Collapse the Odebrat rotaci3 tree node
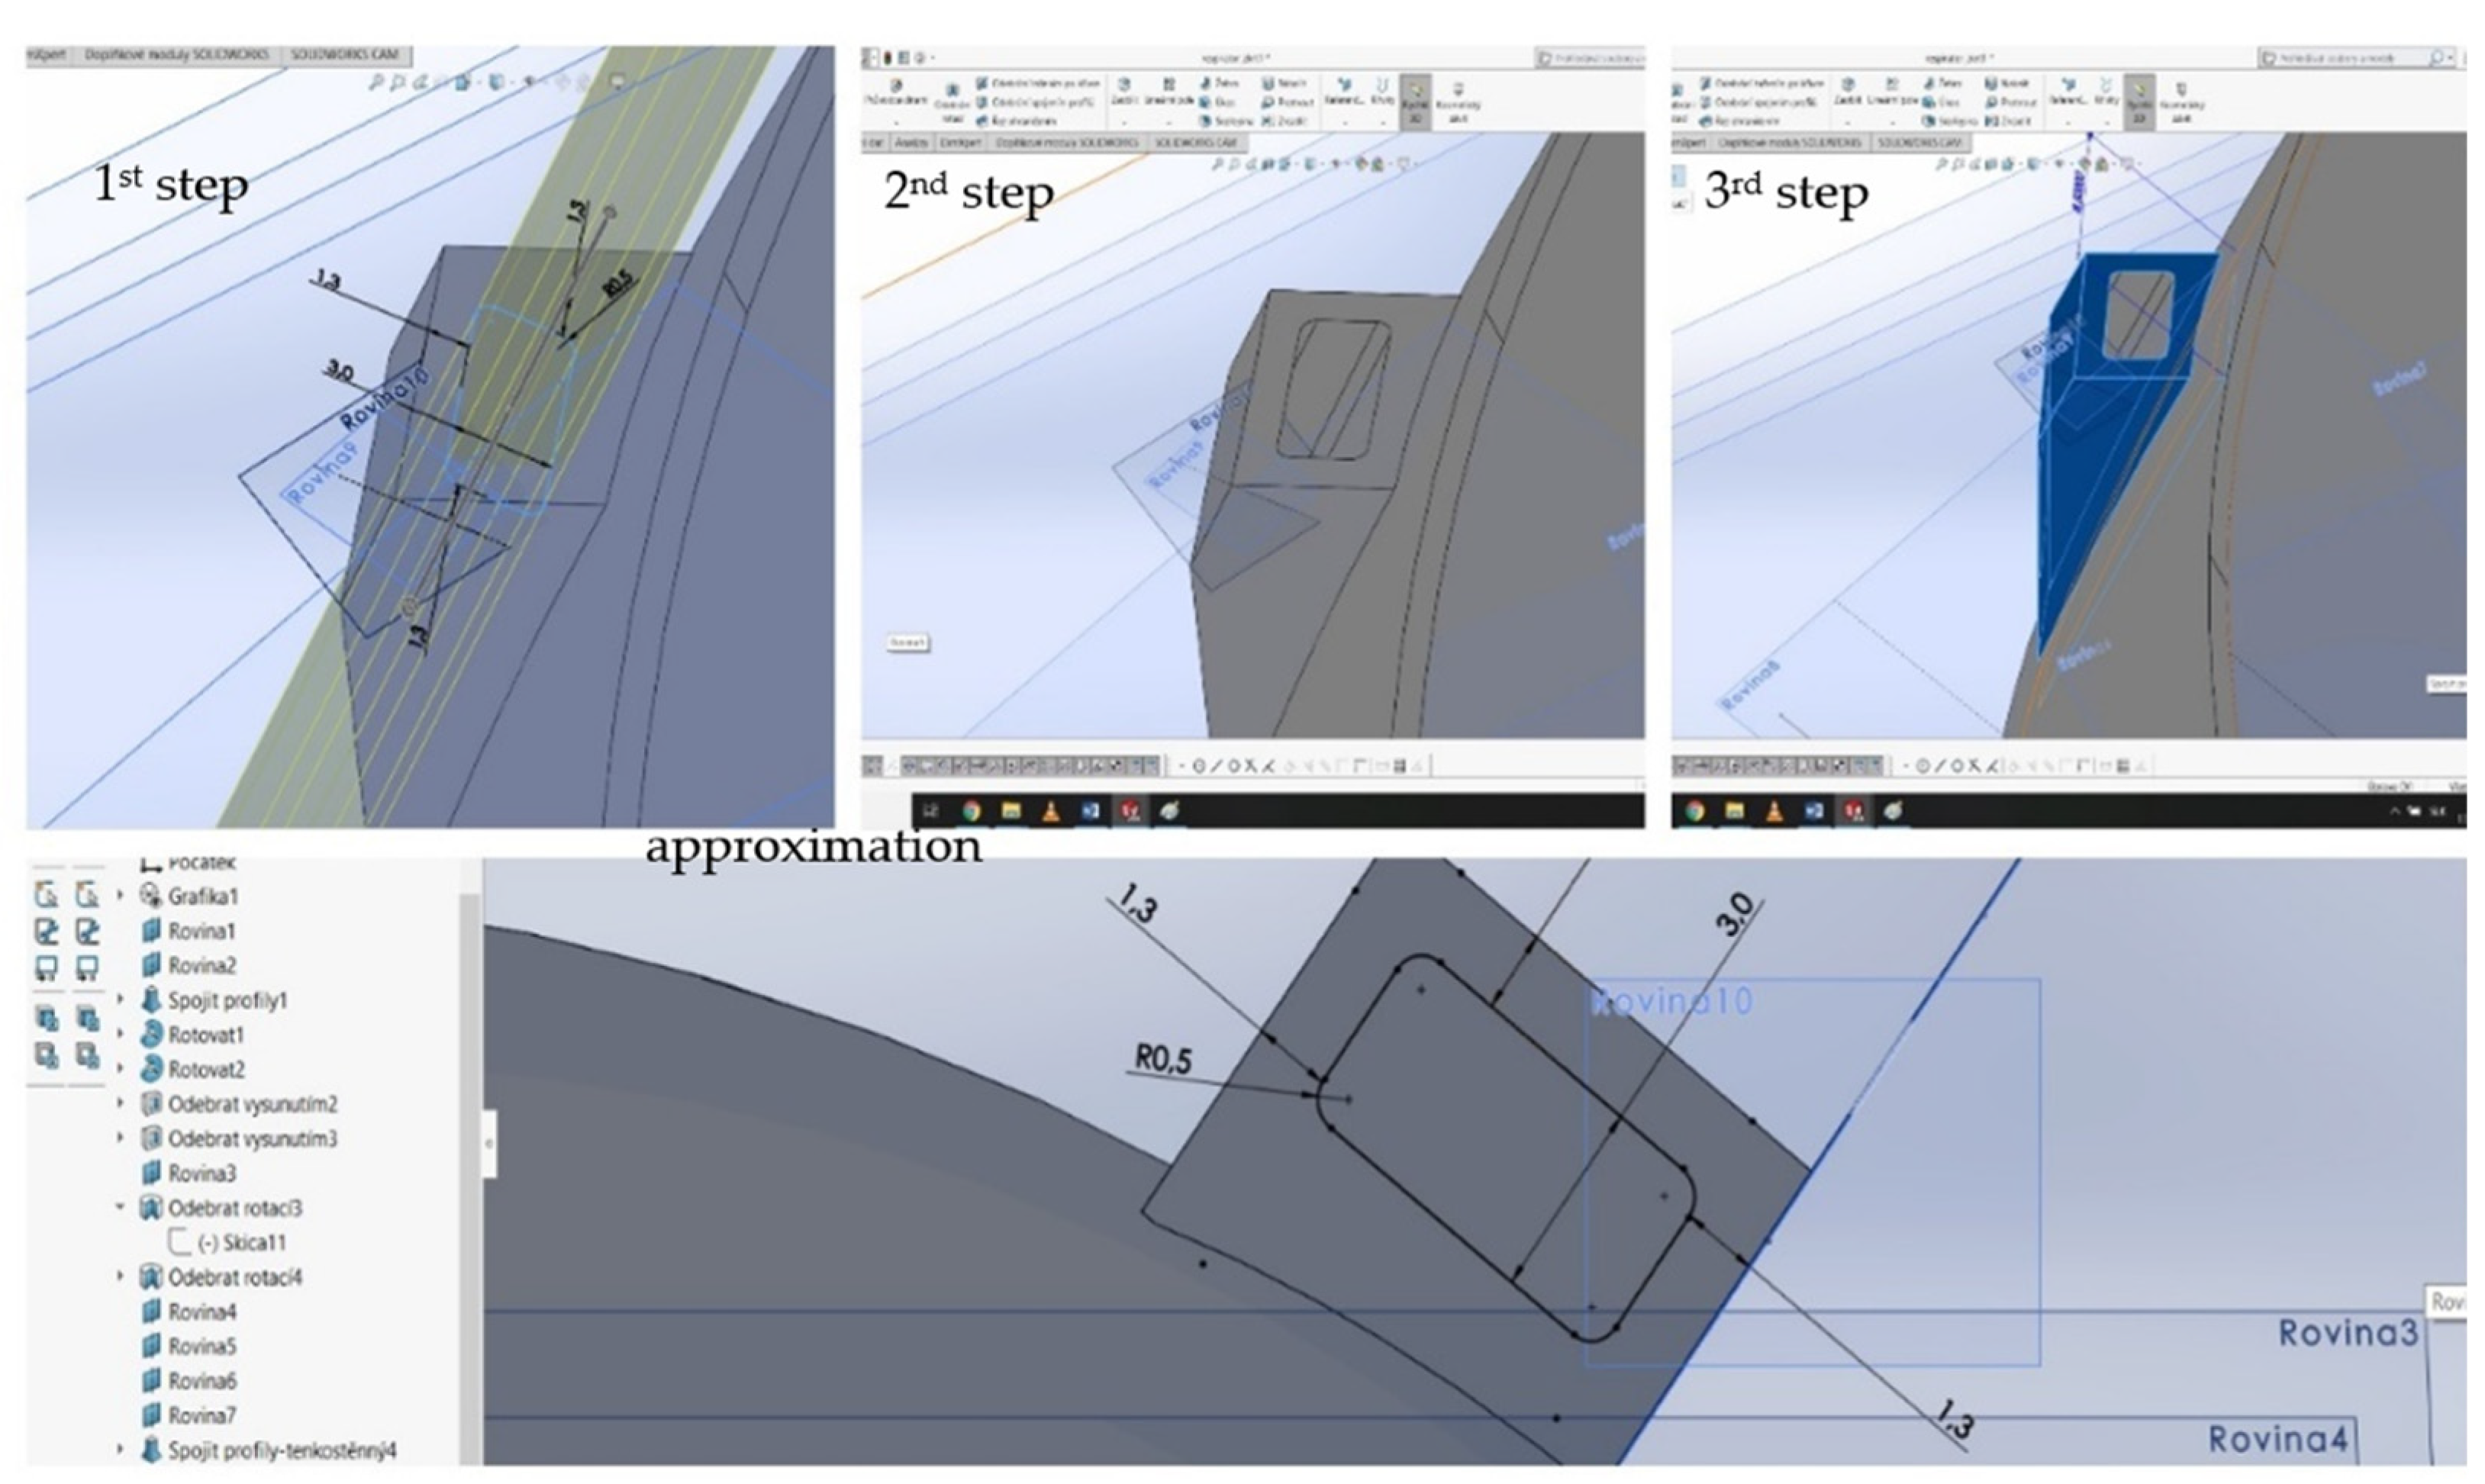Viewport: 2485px width, 1484px height. [x=120, y=1207]
